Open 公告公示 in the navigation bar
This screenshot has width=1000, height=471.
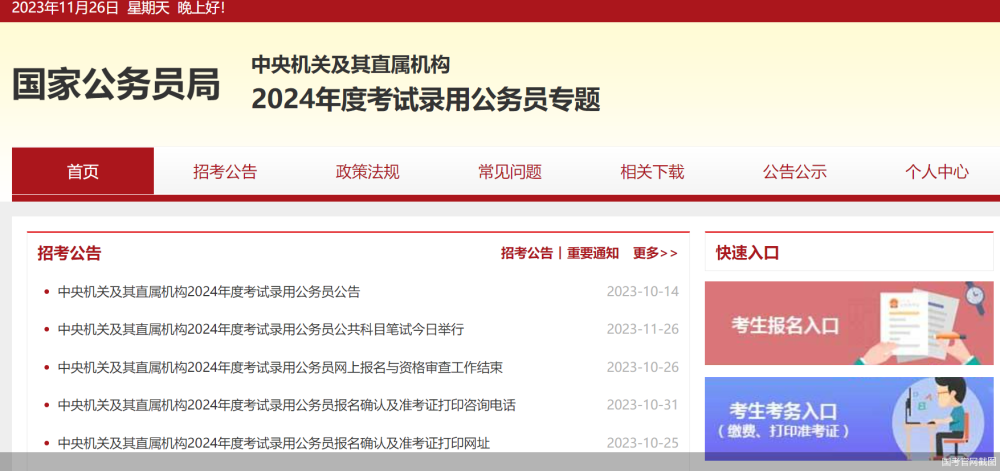795,171
